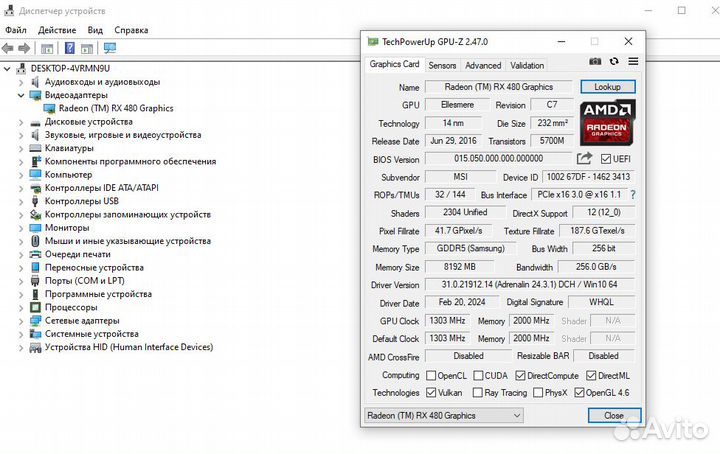Select the Radeon (TM) RX 480 Graphics device icon
Screen dimensions: 720x454
[49, 108]
